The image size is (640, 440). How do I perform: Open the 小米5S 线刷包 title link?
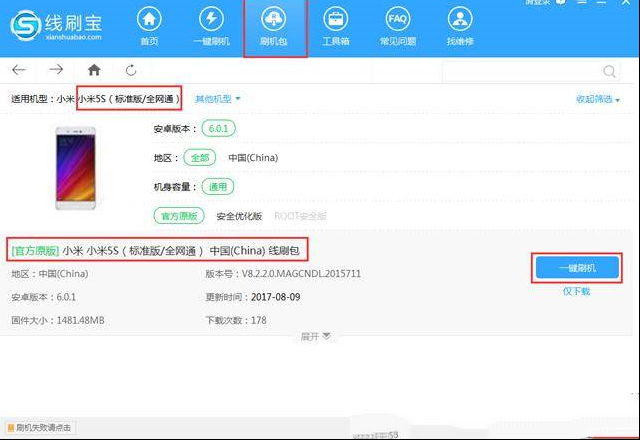pyautogui.click(x=156, y=251)
